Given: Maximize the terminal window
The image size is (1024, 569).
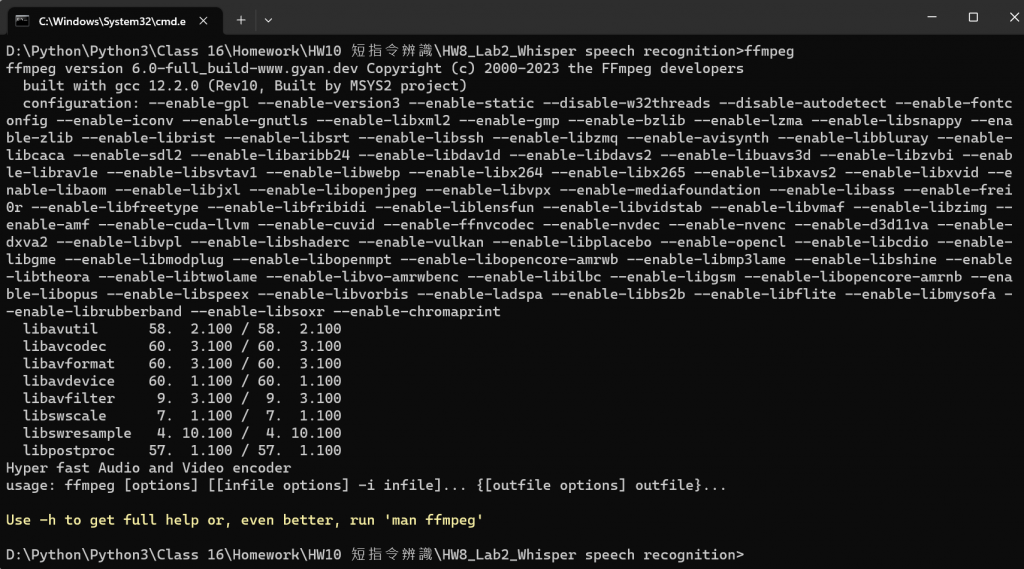Looking at the screenshot, I should [973, 17].
